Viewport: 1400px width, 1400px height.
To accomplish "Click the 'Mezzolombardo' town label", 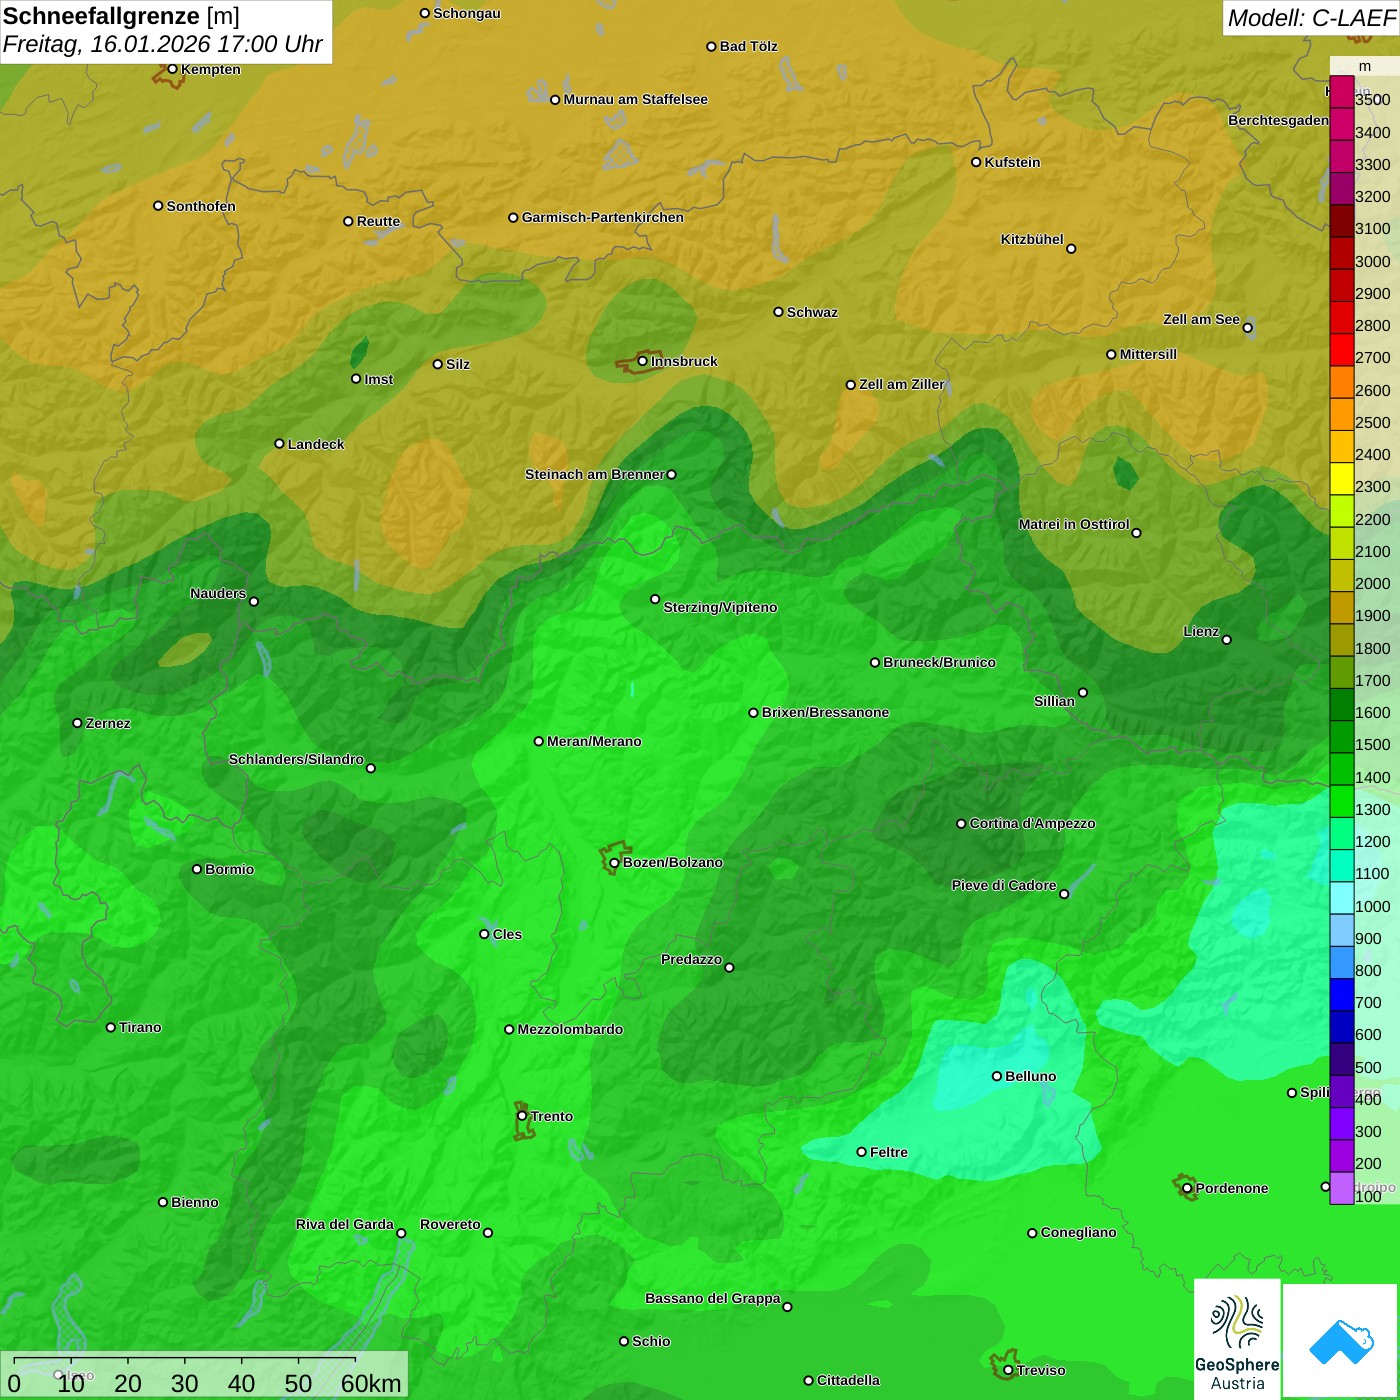I will click(x=570, y=1029).
